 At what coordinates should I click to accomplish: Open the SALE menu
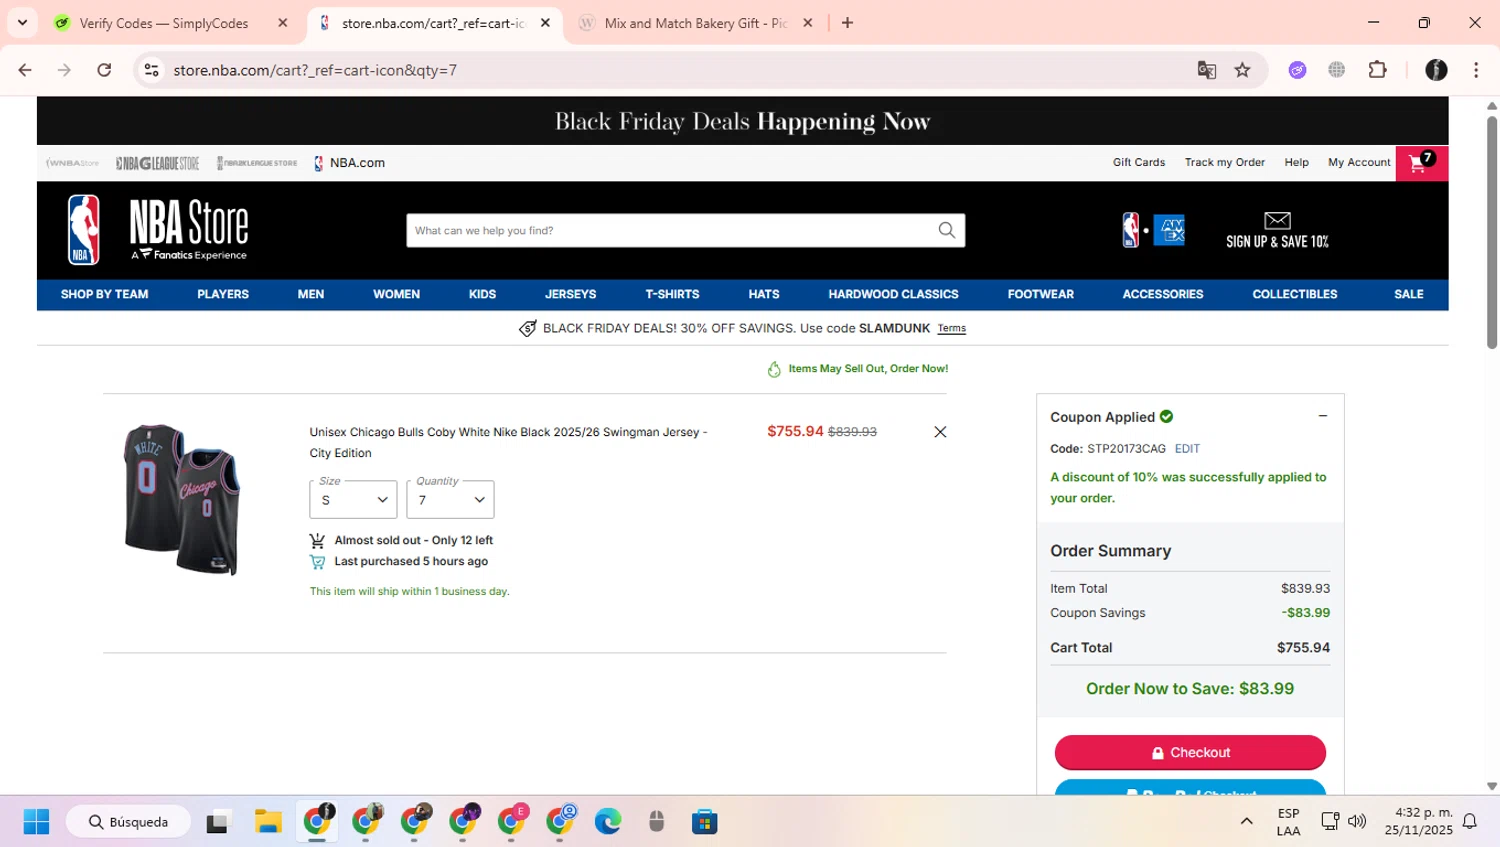(x=1408, y=294)
